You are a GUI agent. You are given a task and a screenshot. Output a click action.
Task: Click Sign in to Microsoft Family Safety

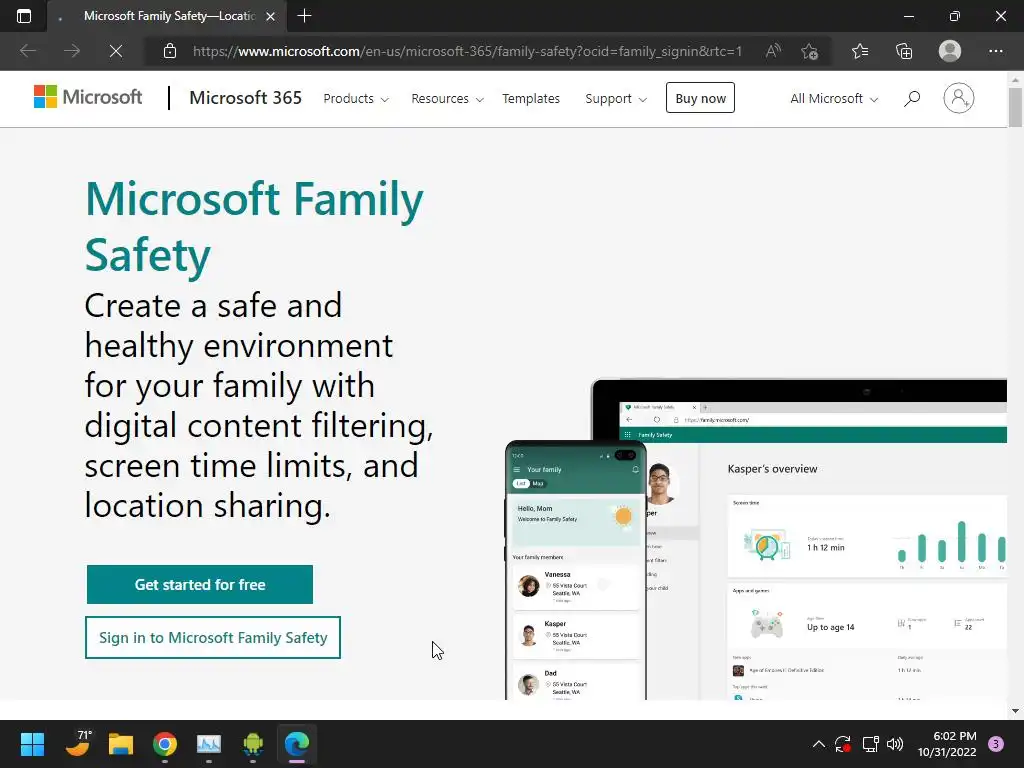213,637
